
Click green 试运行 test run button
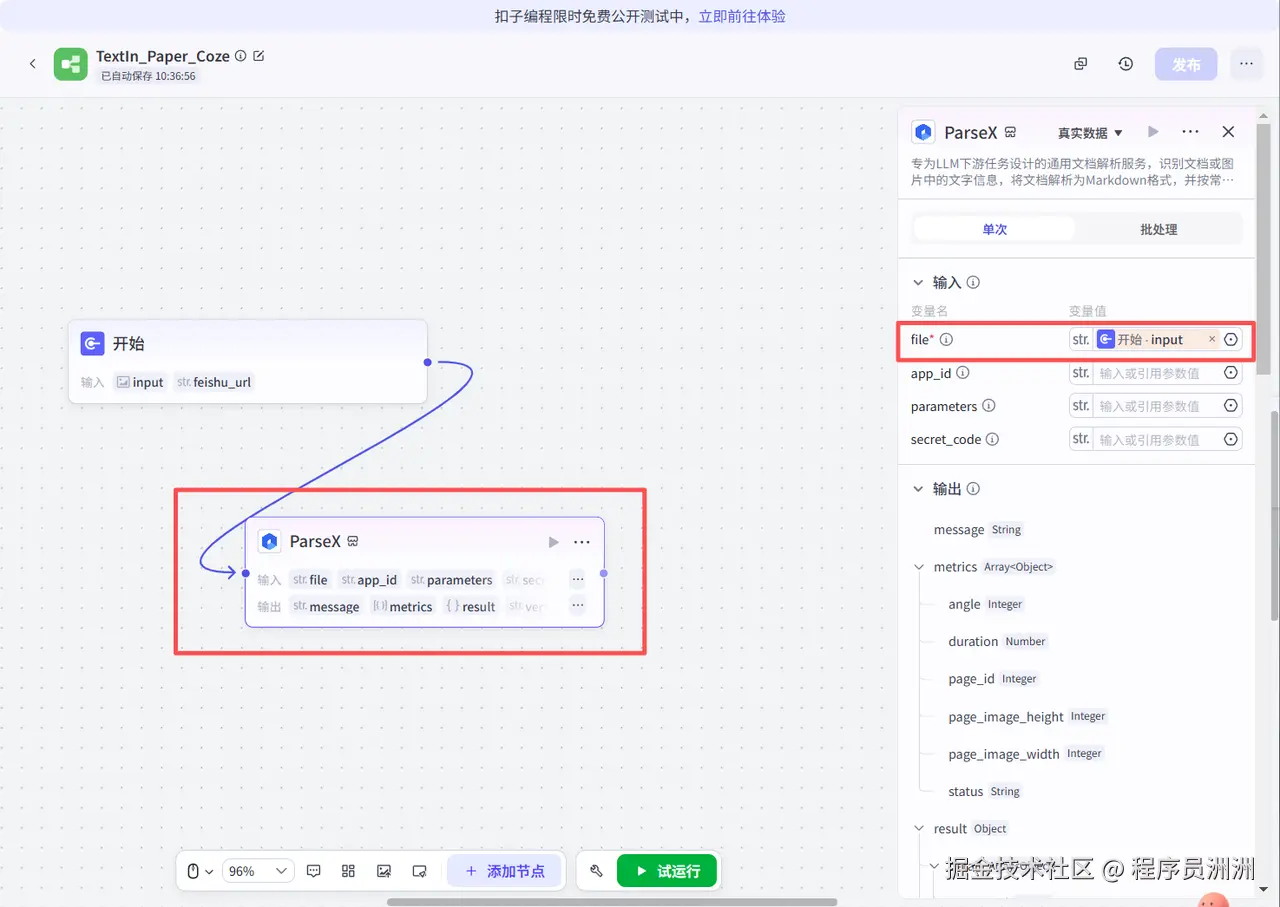pos(666,871)
